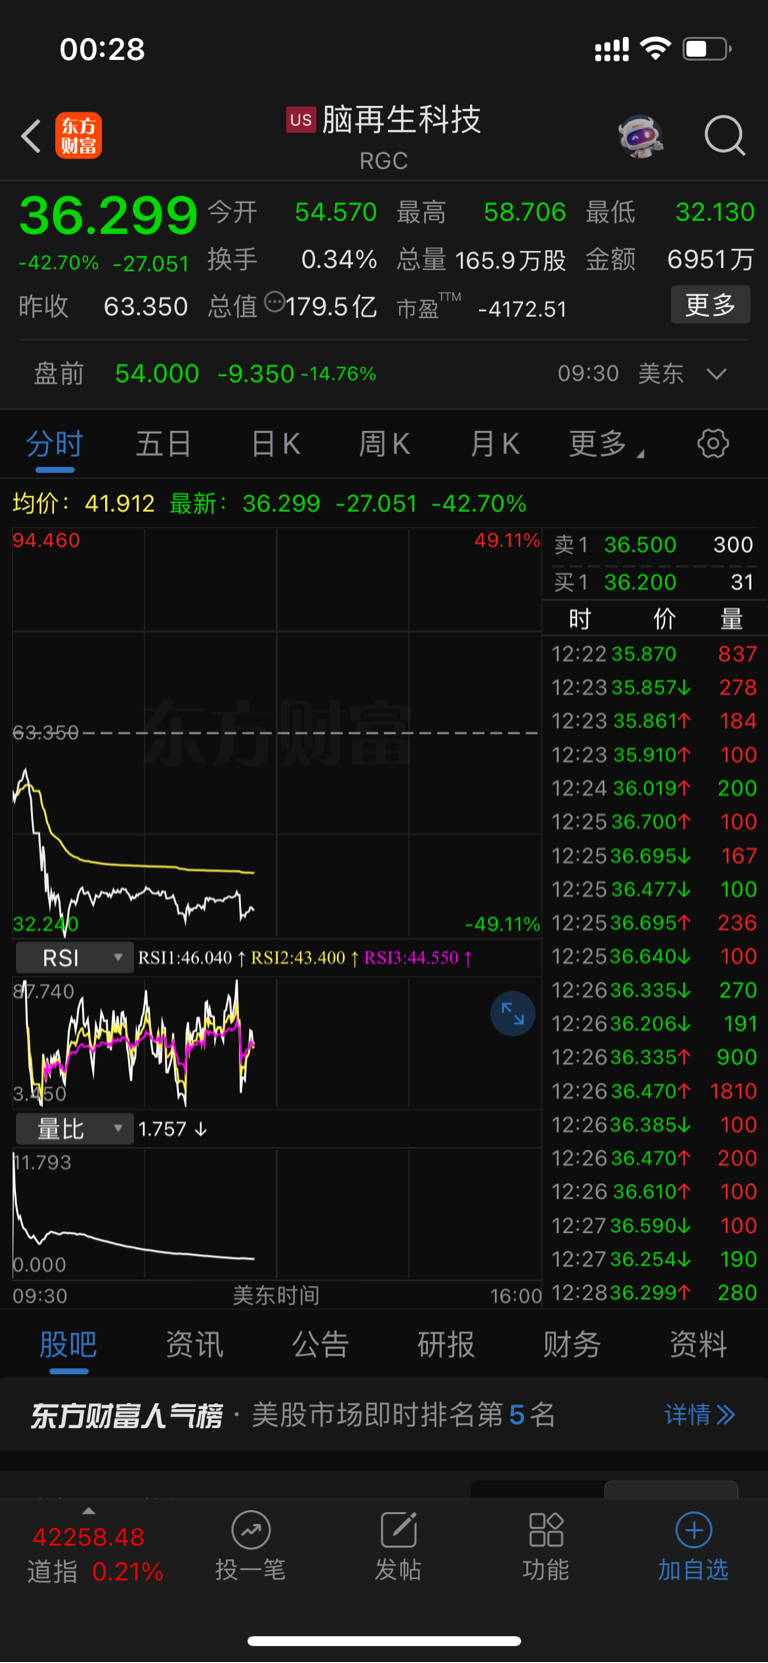
Task: Expand the 盘前 pre-market chevron
Action: point(716,374)
